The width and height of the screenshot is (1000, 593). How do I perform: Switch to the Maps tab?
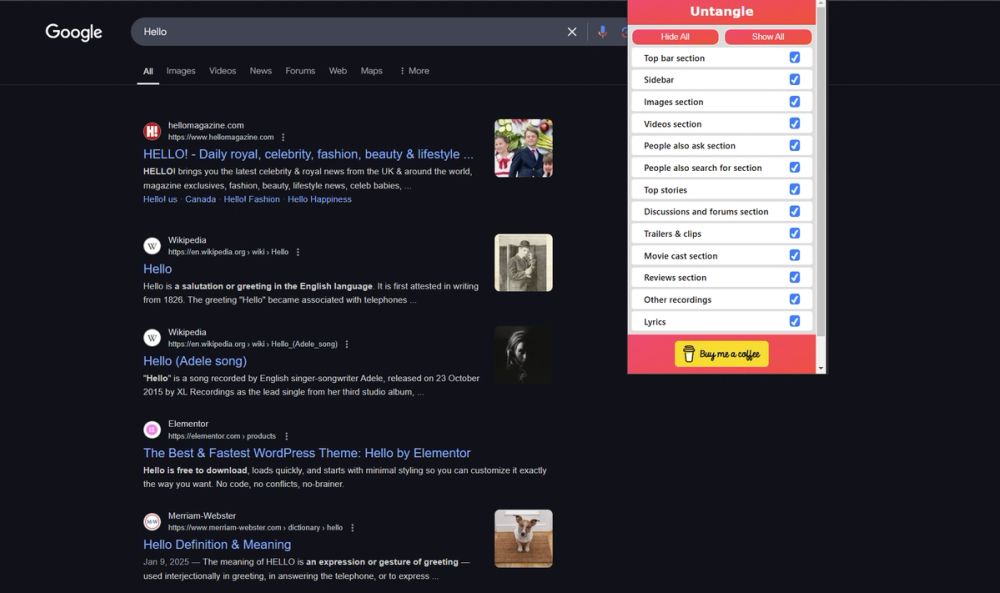(372, 71)
